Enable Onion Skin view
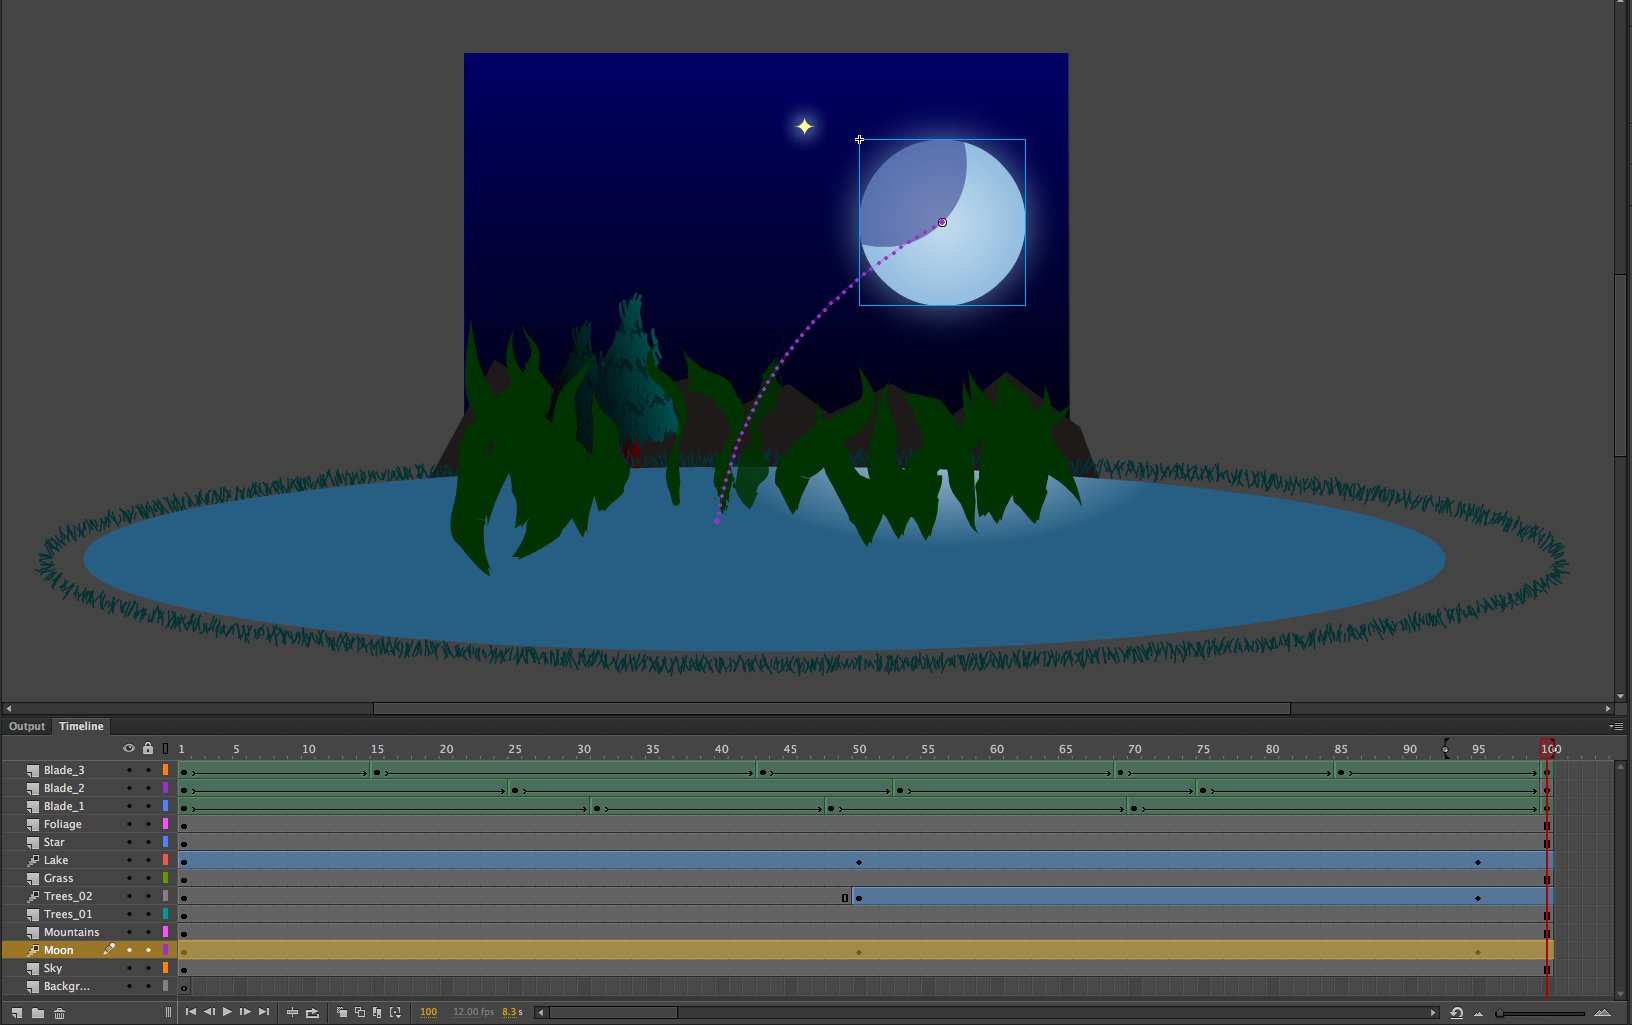 (x=340, y=1012)
